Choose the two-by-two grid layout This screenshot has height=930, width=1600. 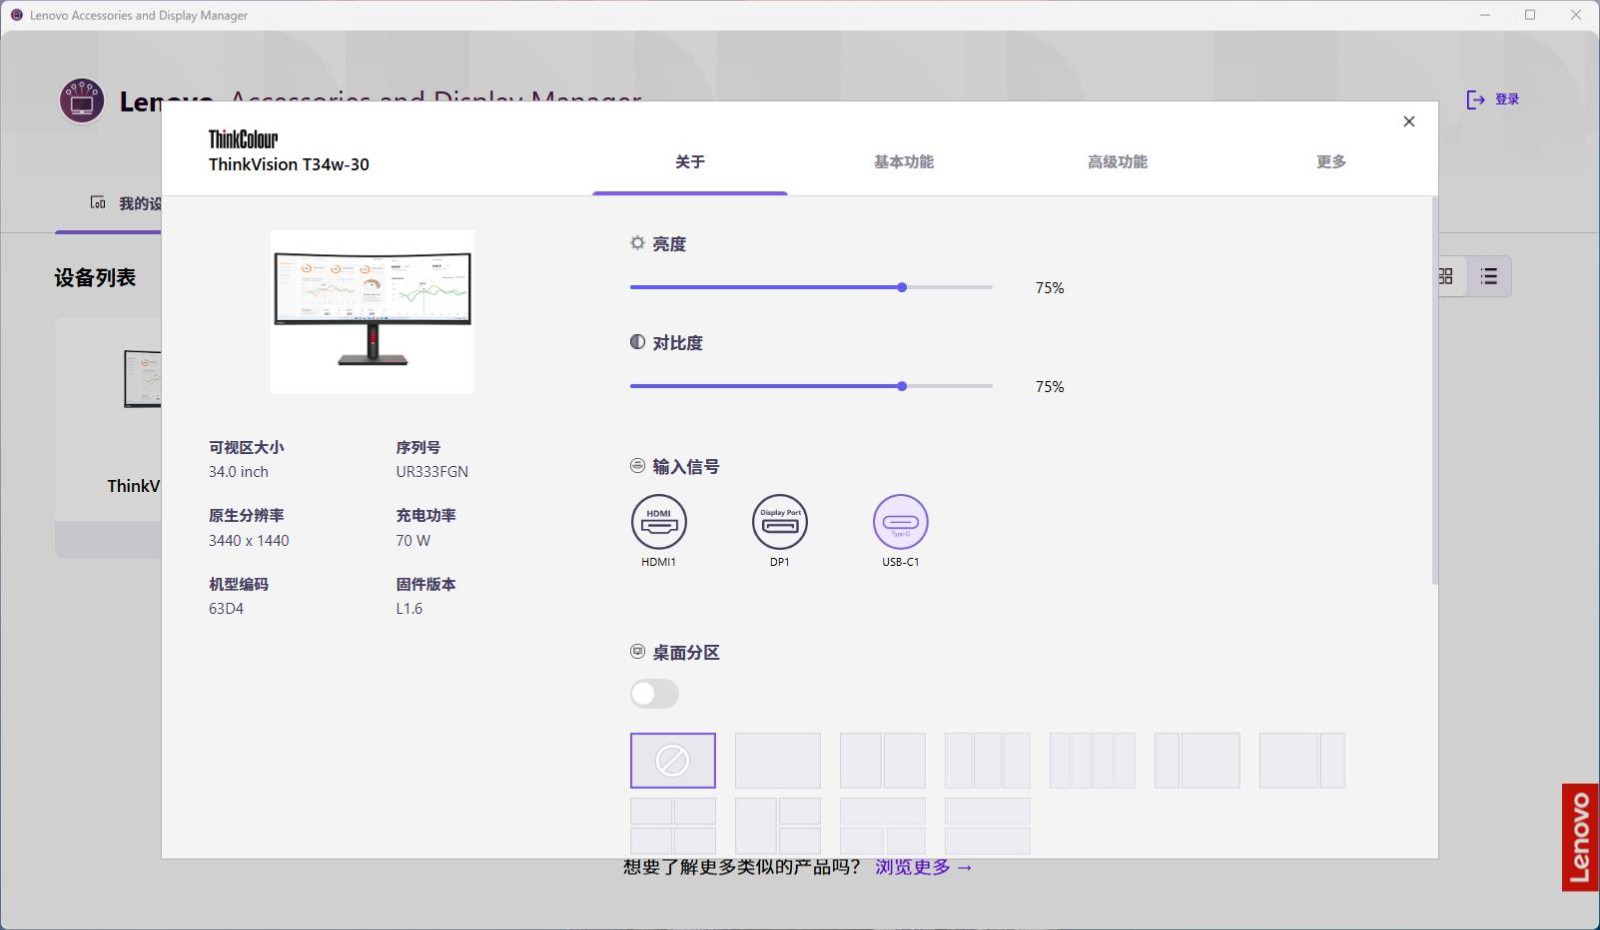click(672, 826)
